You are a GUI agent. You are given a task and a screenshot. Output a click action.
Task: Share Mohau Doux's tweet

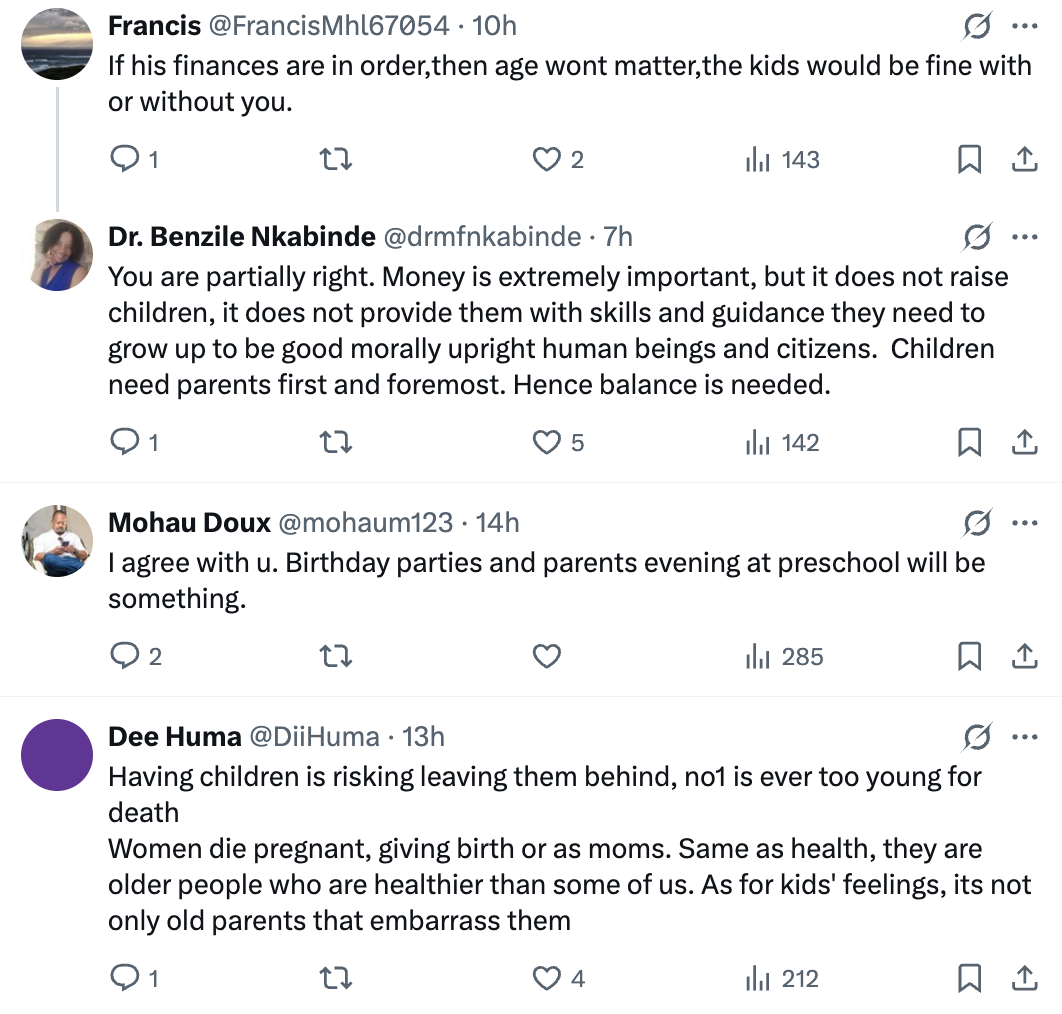[1024, 657]
